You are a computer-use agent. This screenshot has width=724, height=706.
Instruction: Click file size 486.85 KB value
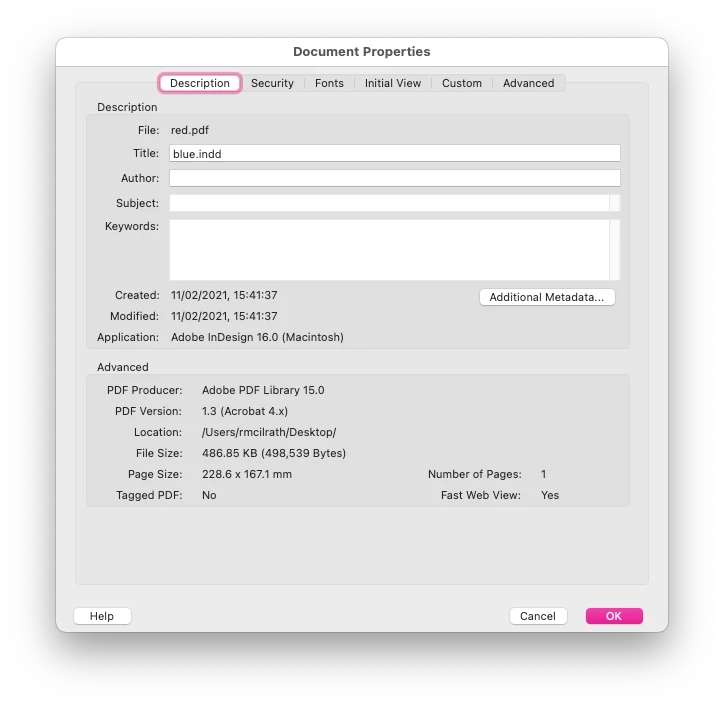(x=274, y=453)
